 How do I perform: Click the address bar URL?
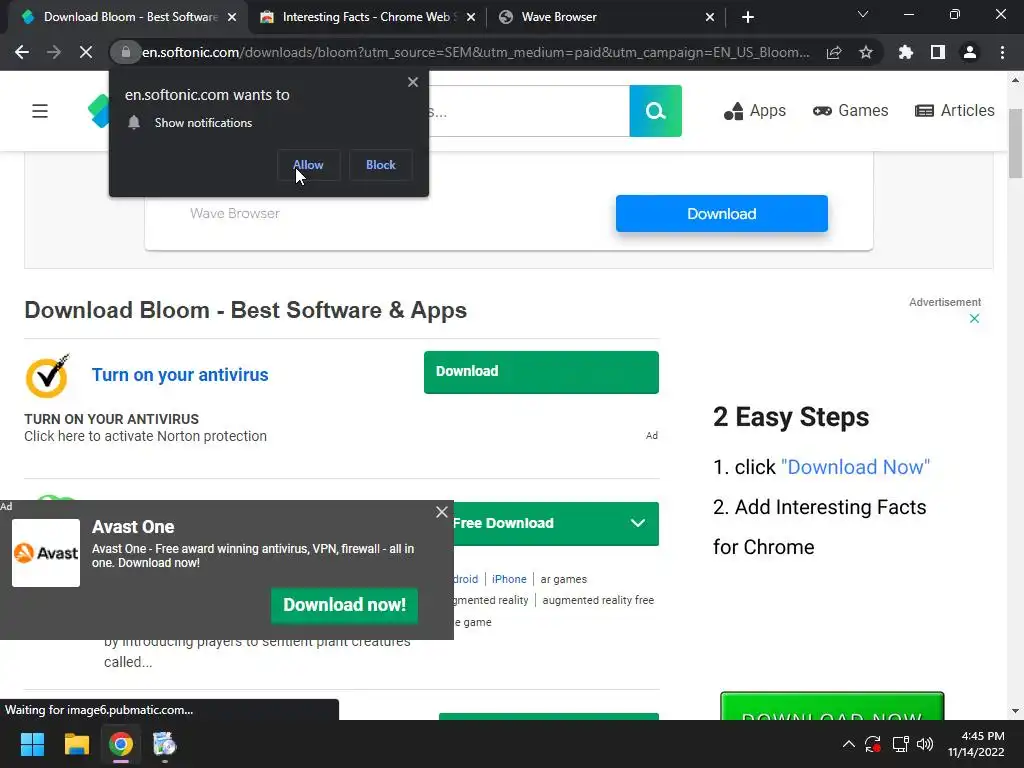tap(475, 52)
